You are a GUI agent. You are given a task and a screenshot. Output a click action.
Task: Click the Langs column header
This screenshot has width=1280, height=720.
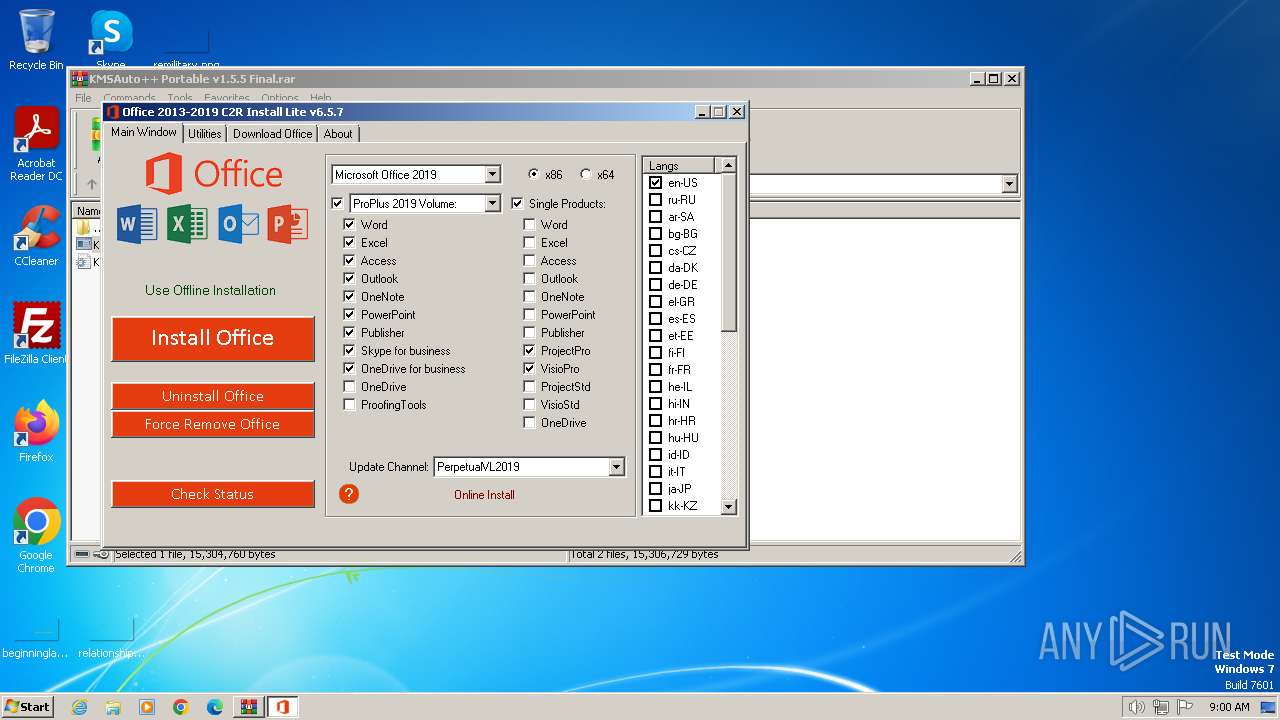pyautogui.click(x=679, y=166)
